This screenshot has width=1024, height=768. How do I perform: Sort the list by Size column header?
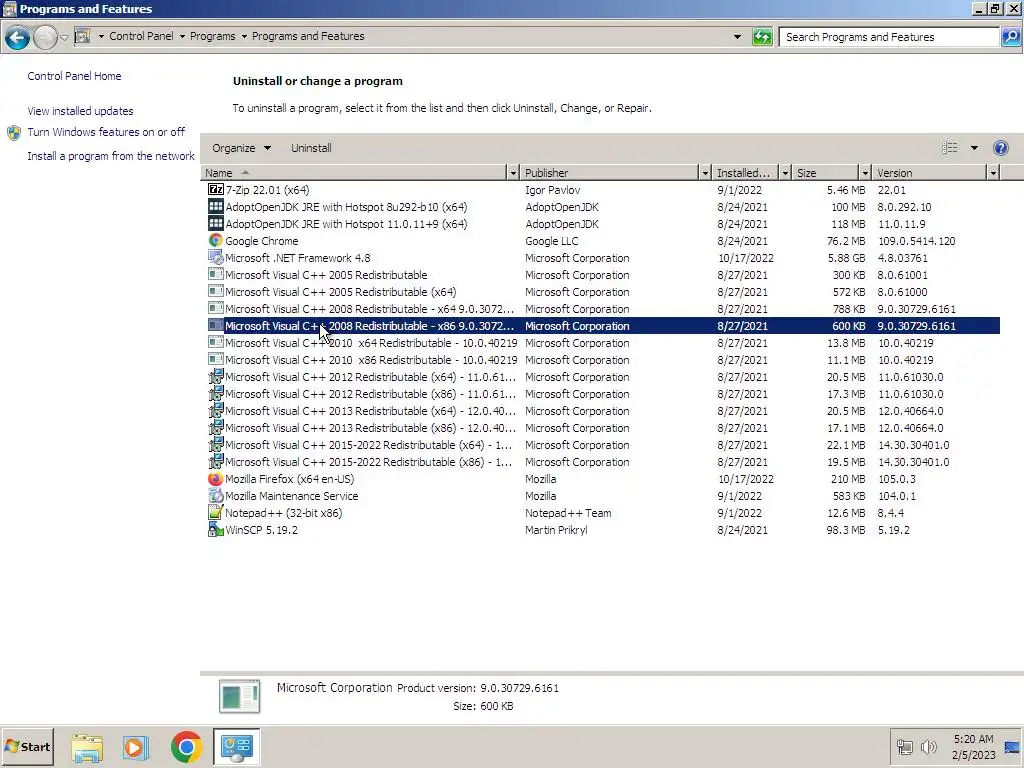click(825, 173)
